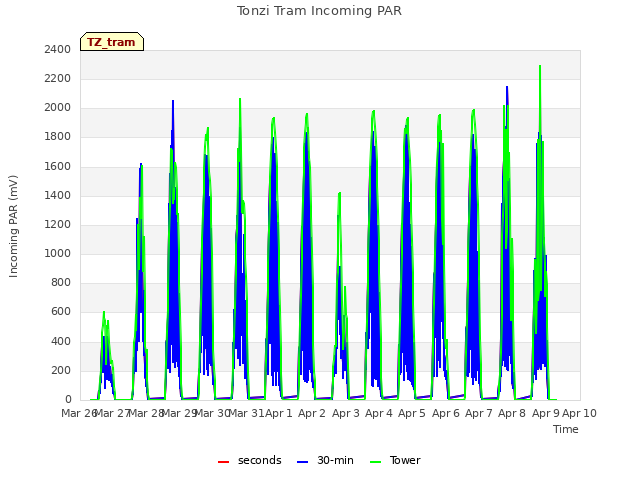Screen dimensions: 640x480
Task: Click the x-axis label 'Time'
Action: 566,429
